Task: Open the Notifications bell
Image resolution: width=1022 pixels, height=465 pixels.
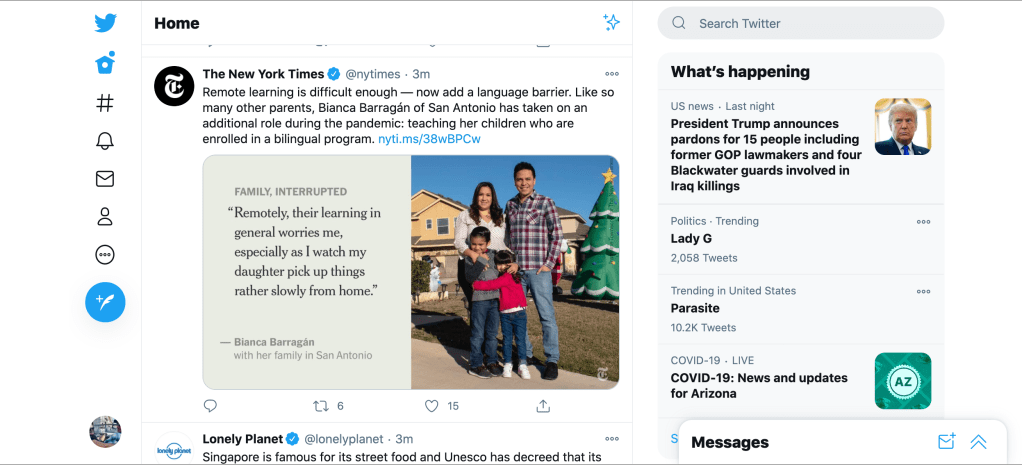Action: click(105, 141)
